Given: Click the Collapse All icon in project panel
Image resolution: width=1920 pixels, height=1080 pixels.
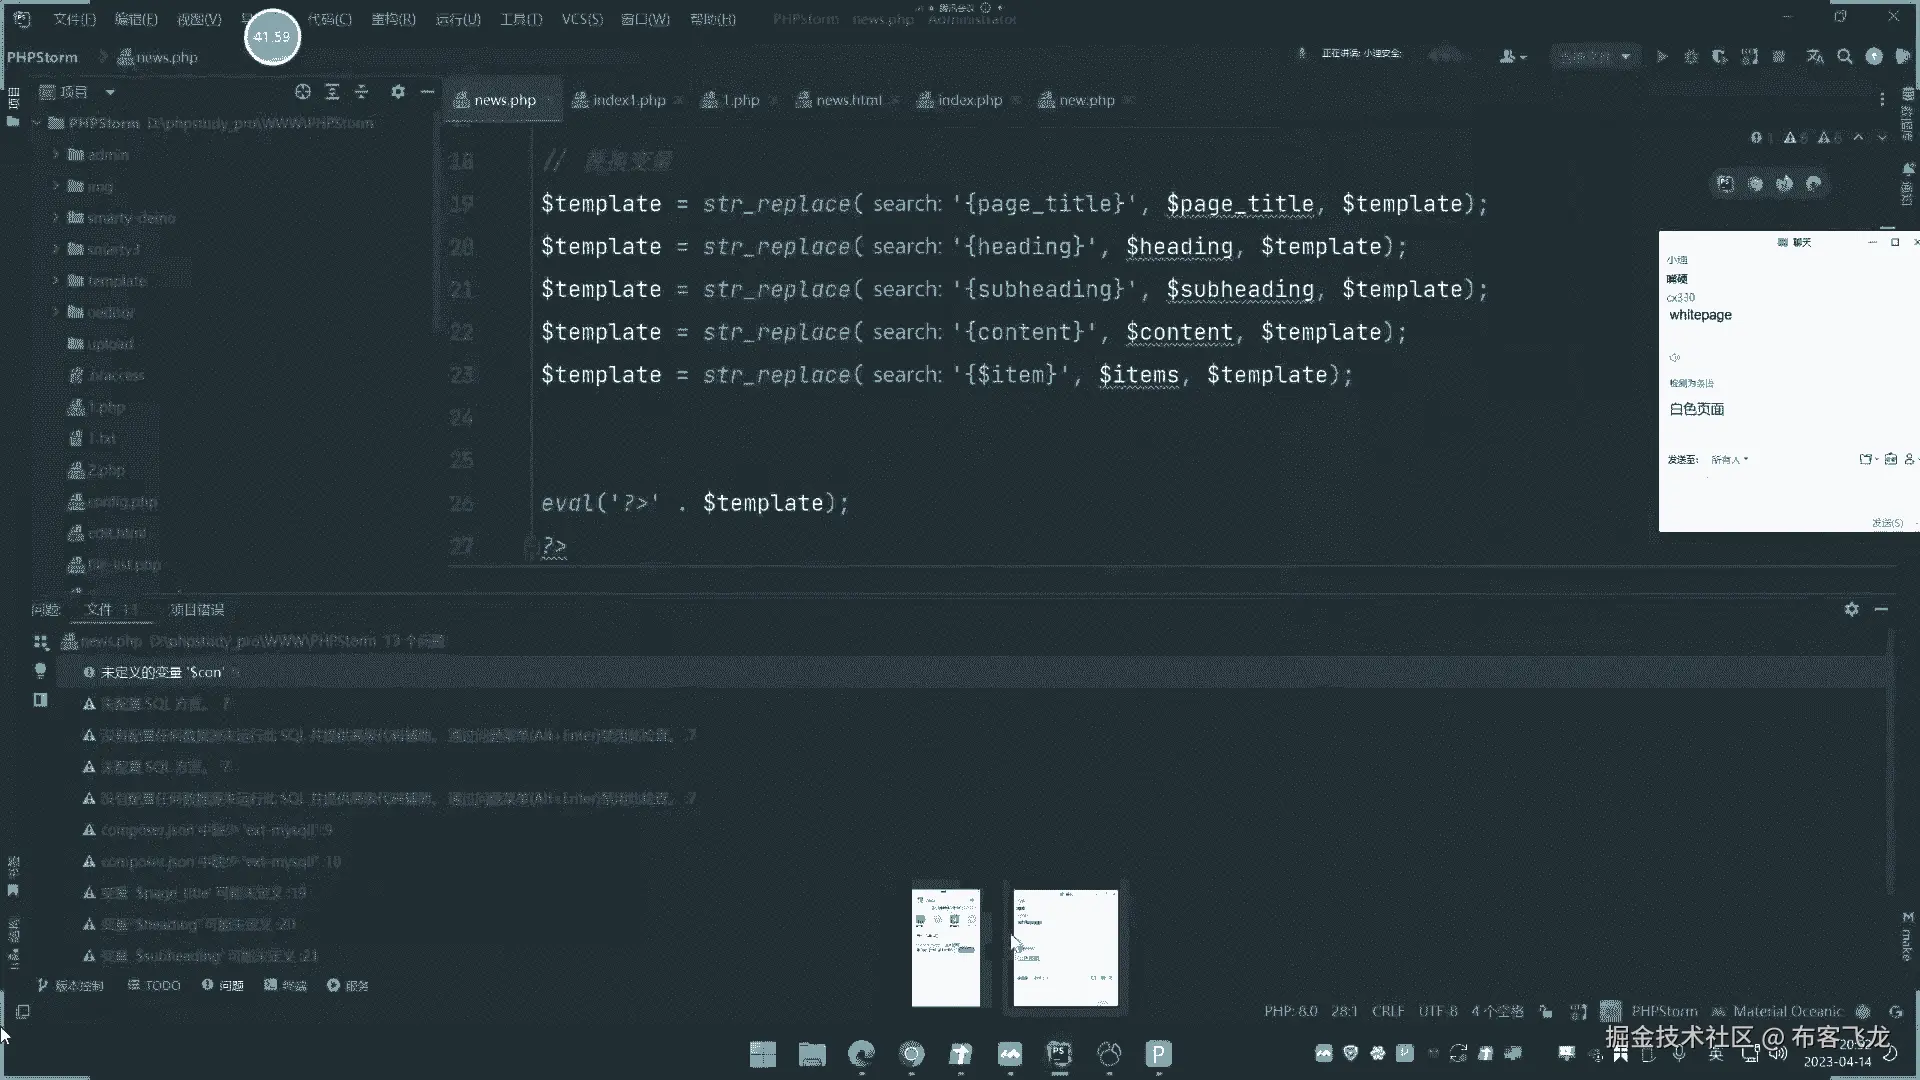Looking at the screenshot, I should (362, 92).
